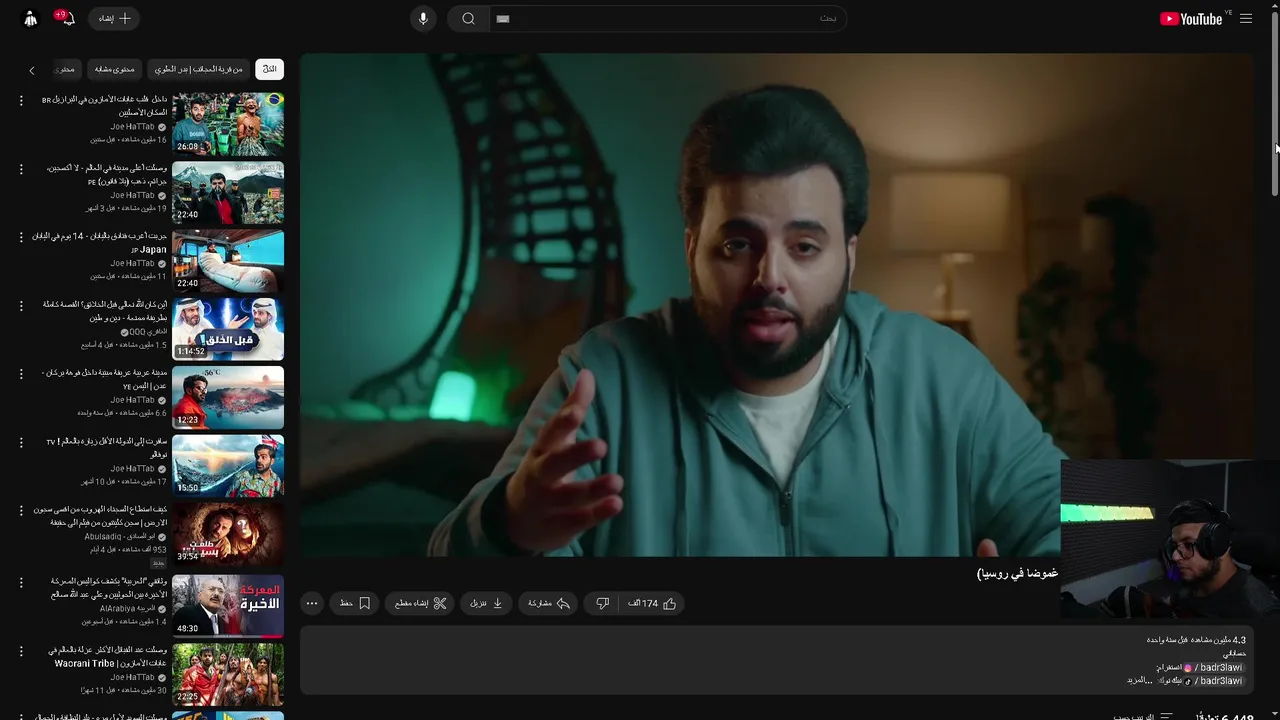The image size is (1280, 720).
Task: Open the AlArabiya channel name link
Action: [127, 608]
